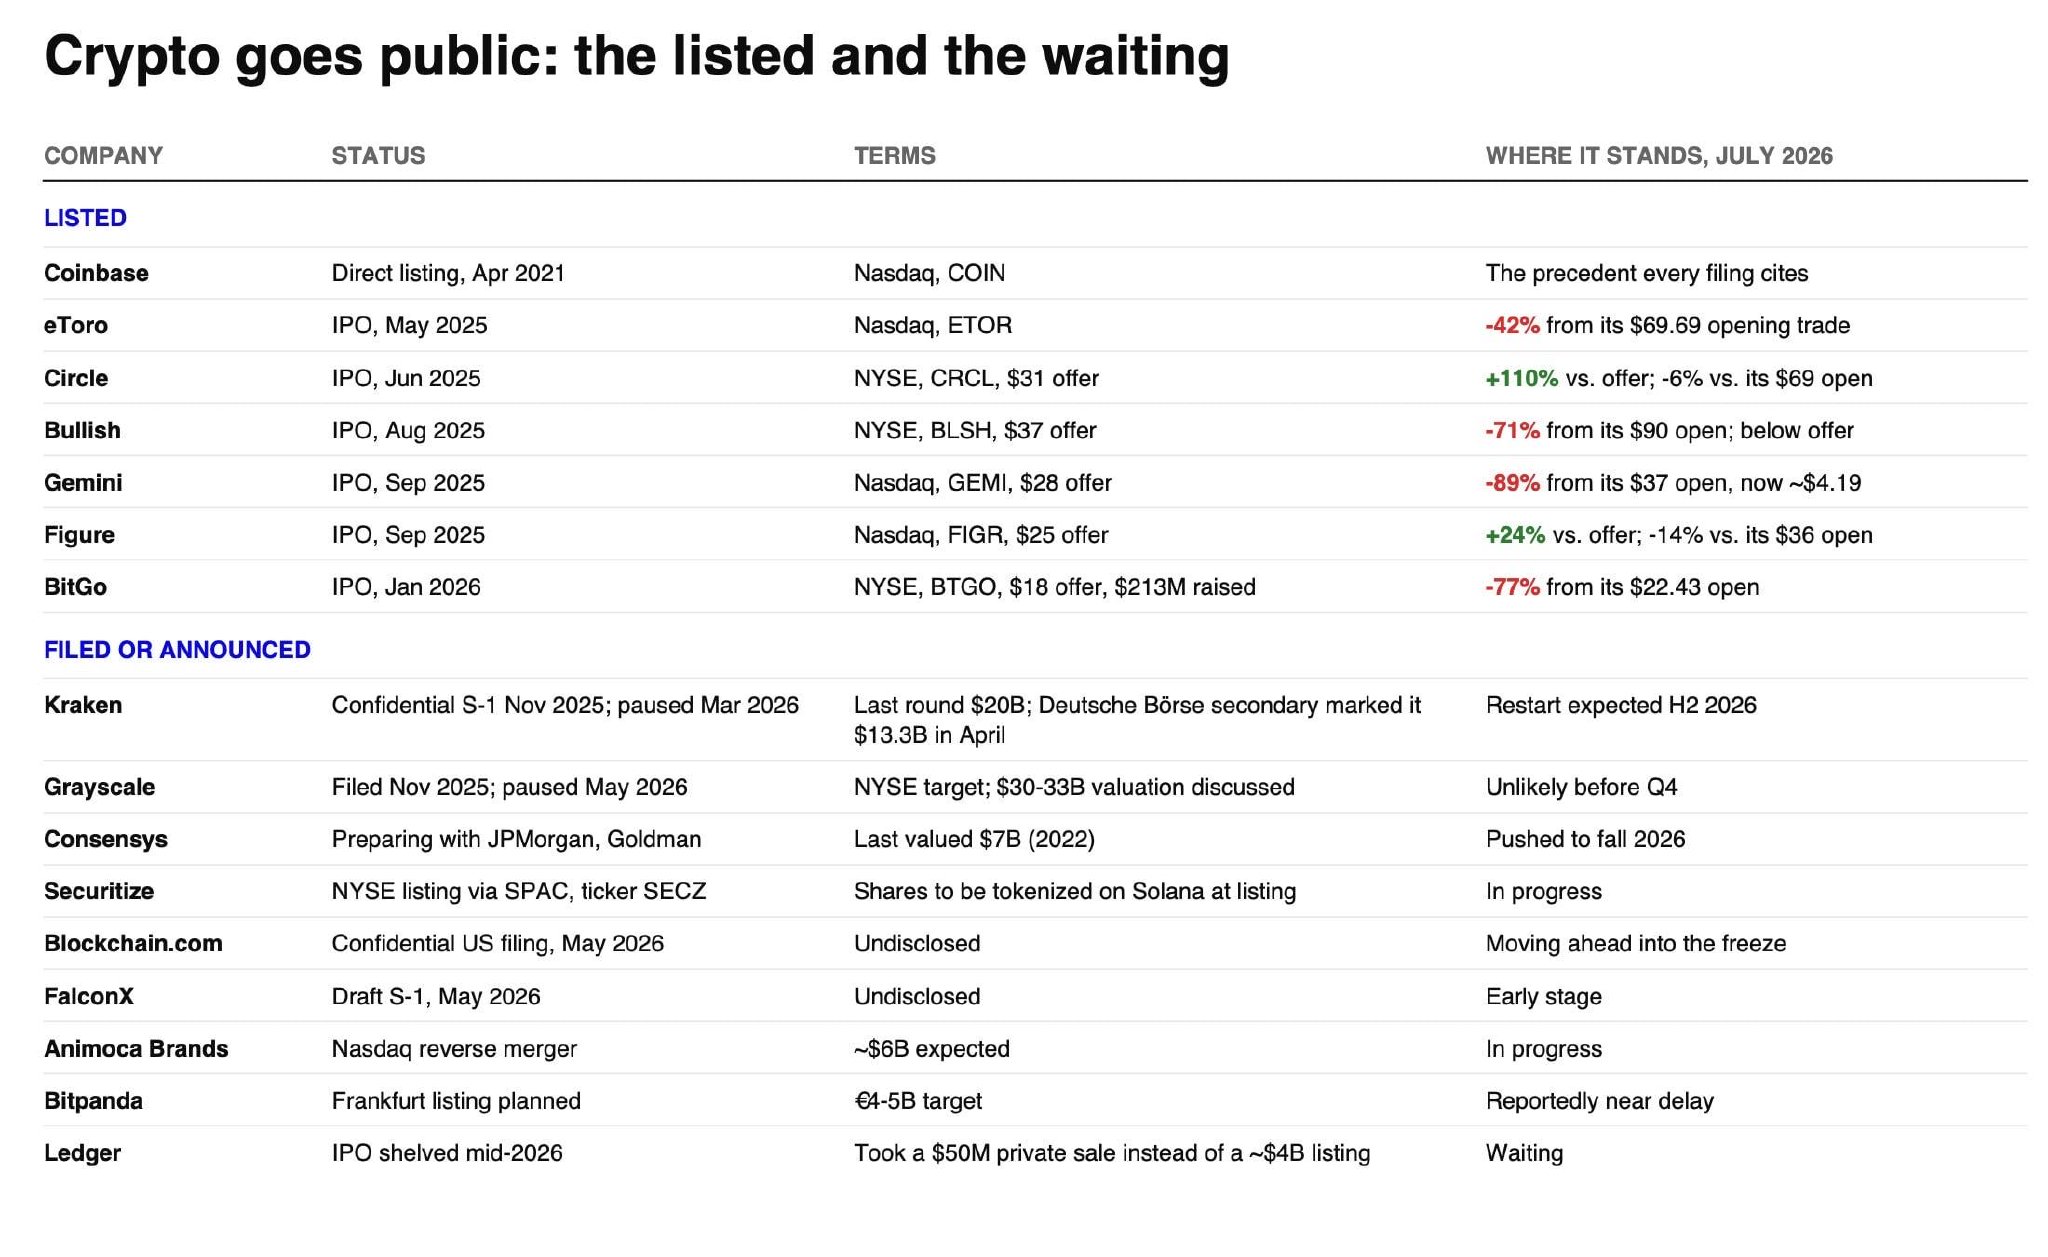
Task: Click Grayscale's 'Unlikely before Q4' status
Action: tap(1581, 787)
